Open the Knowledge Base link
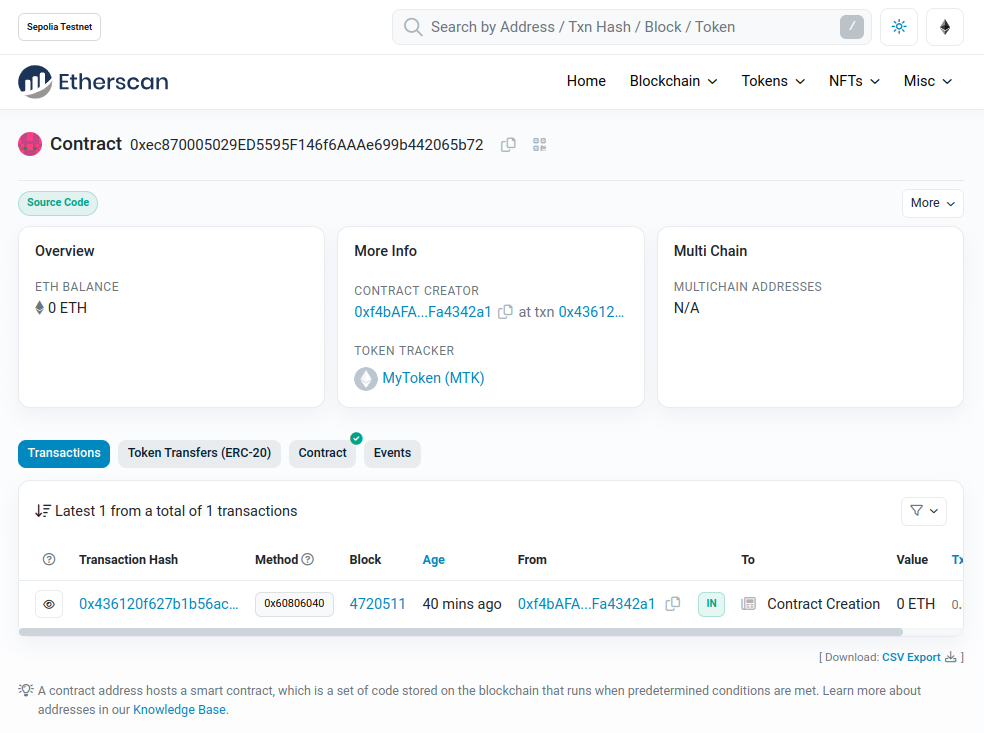 [x=179, y=710]
